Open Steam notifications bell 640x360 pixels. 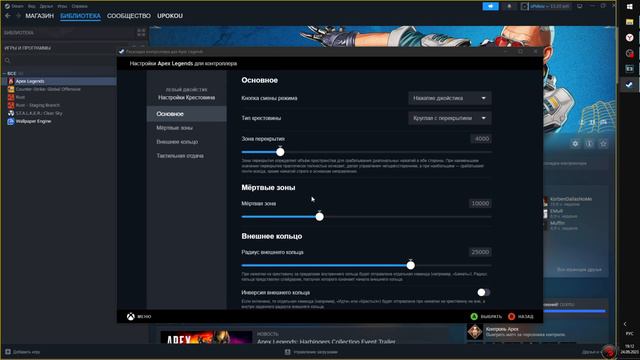(x=509, y=6)
